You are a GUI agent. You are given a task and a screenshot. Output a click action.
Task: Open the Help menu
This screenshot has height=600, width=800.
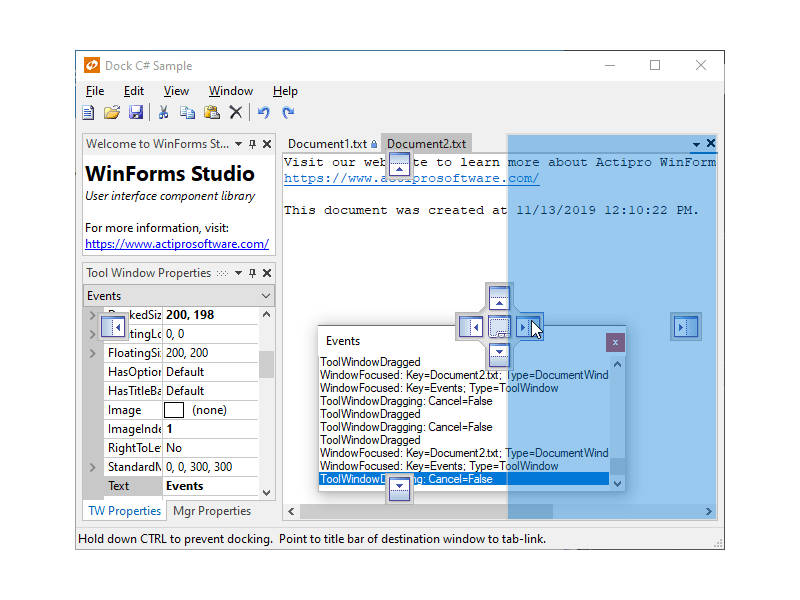(285, 91)
